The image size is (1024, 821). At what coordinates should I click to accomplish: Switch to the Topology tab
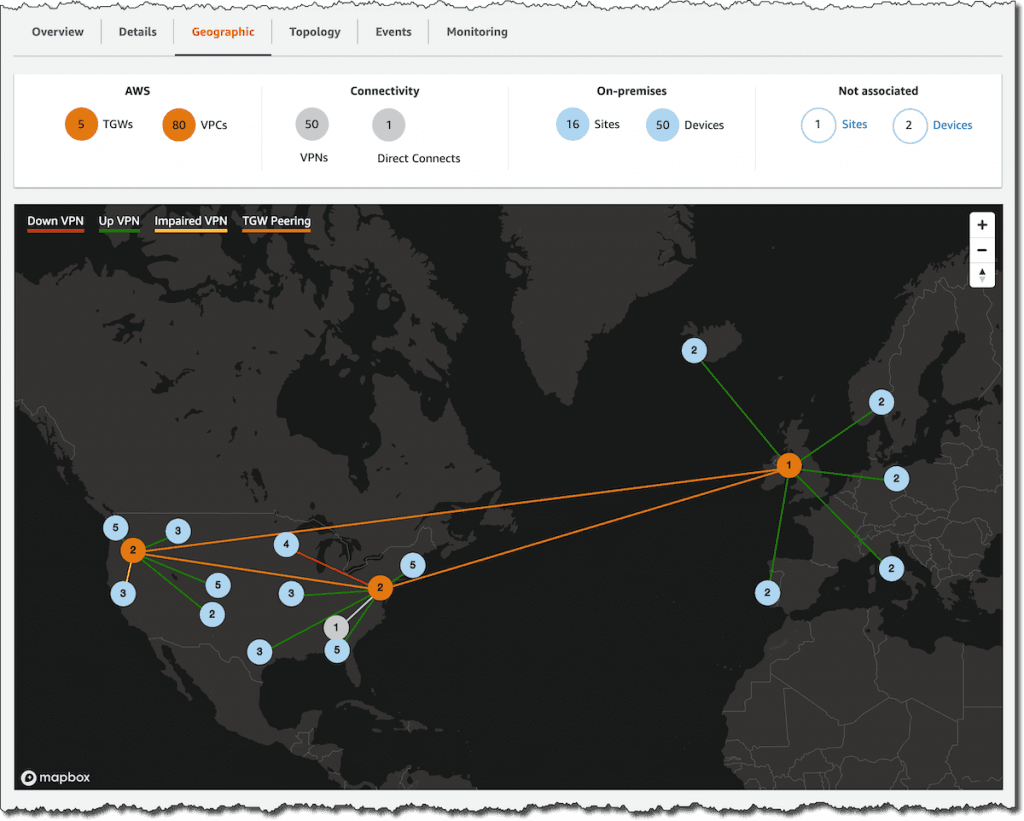[314, 31]
